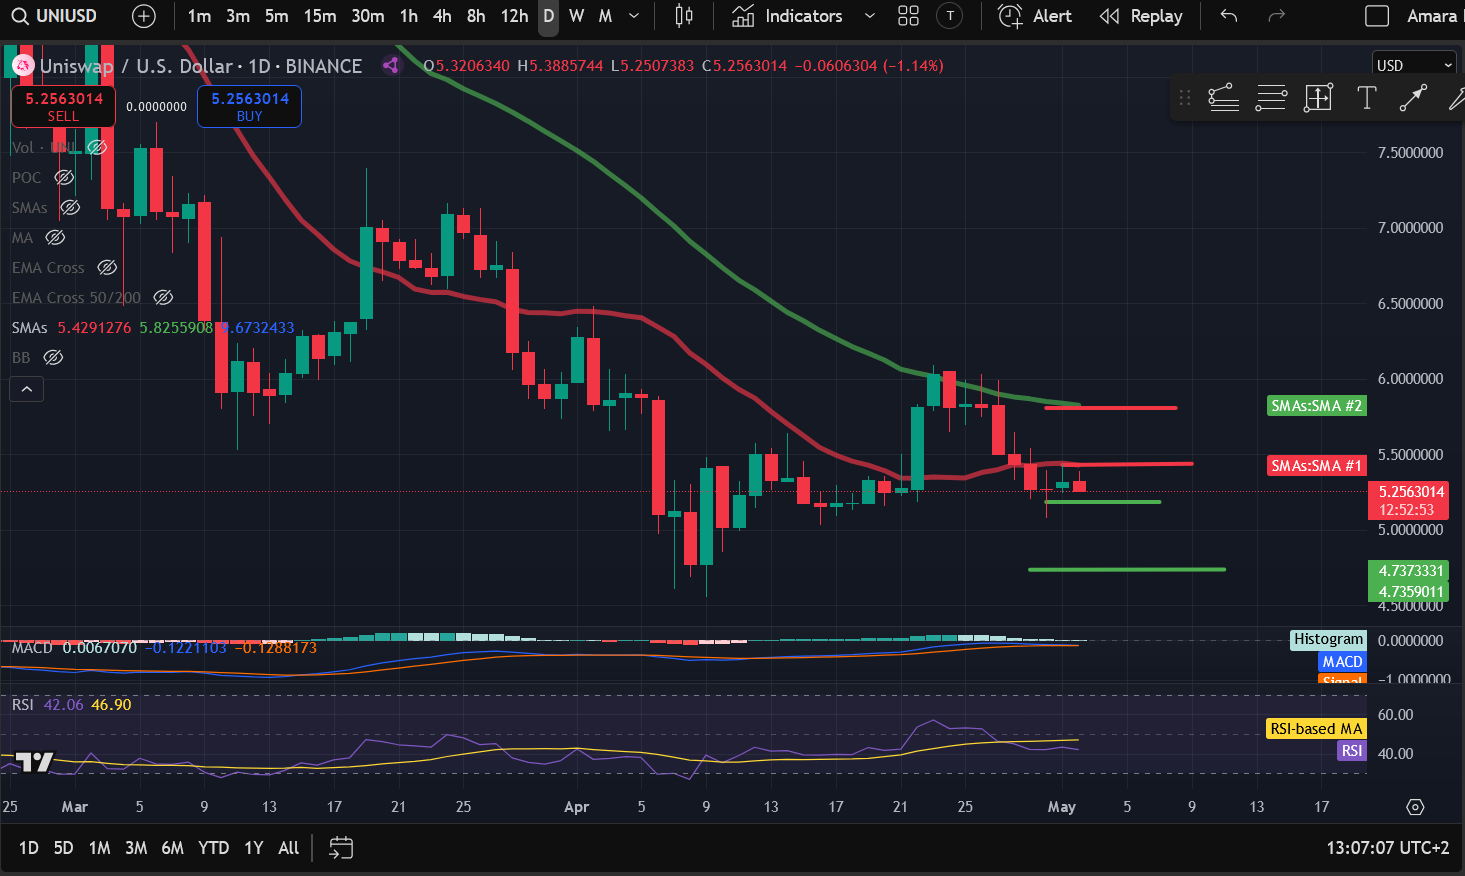Select the daily D timeframe
Screen dimensions: 1465x876
(x=548, y=16)
